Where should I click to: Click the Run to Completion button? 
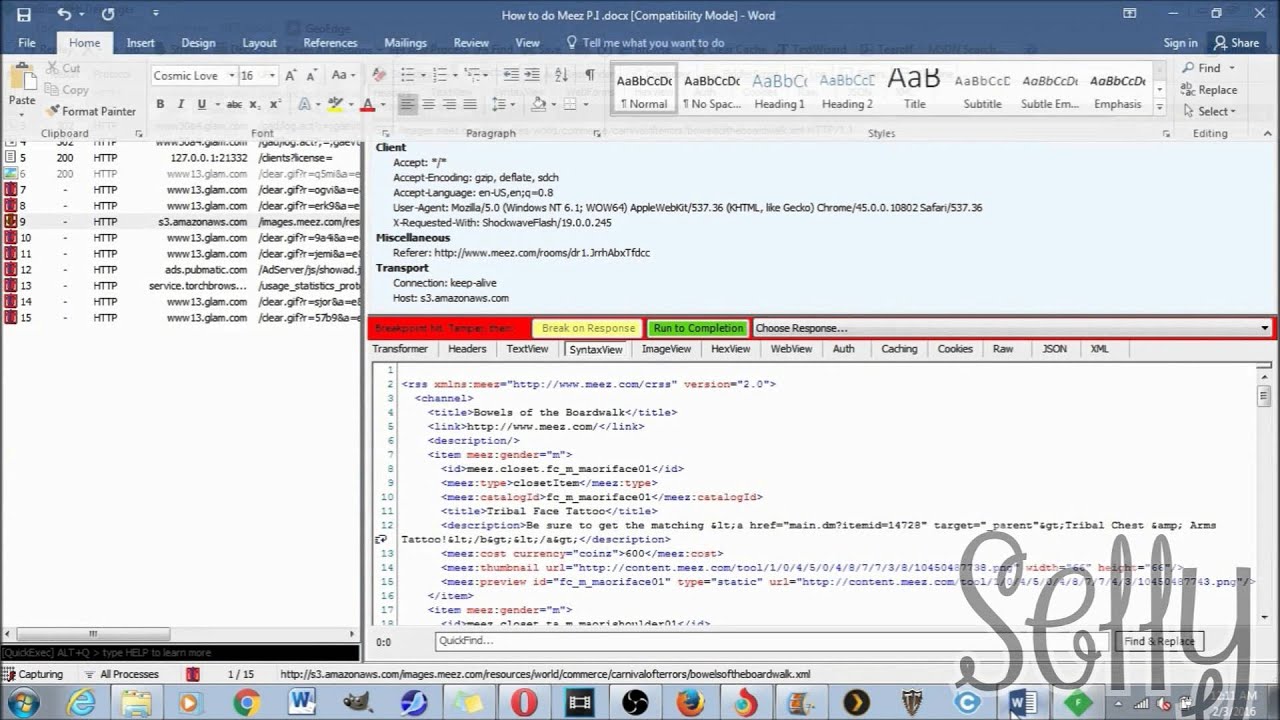(698, 328)
